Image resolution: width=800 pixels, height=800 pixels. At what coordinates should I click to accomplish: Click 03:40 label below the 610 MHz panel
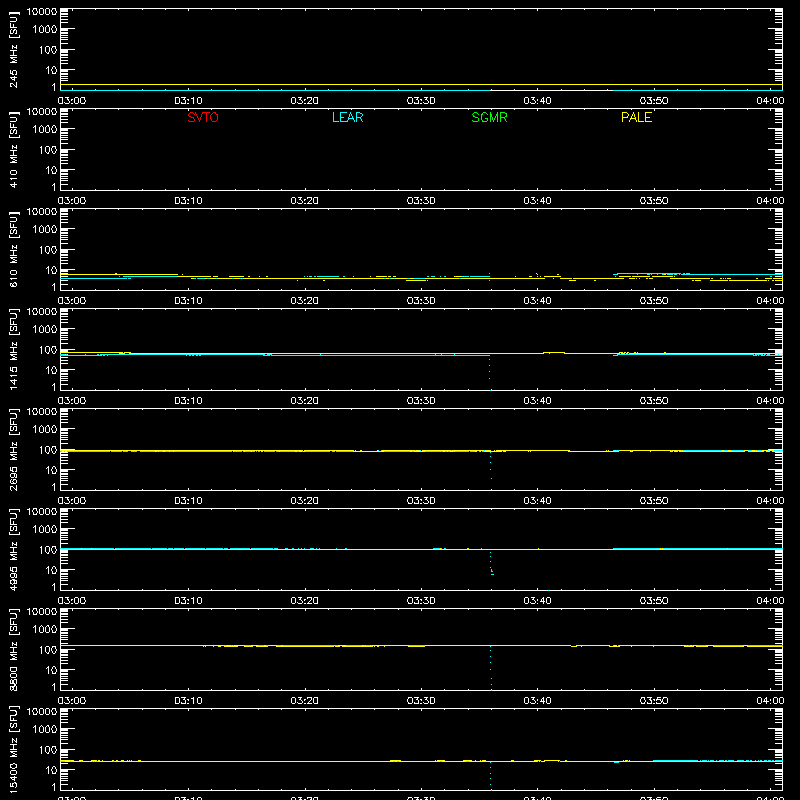pyautogui.click(x=537, y=301)
